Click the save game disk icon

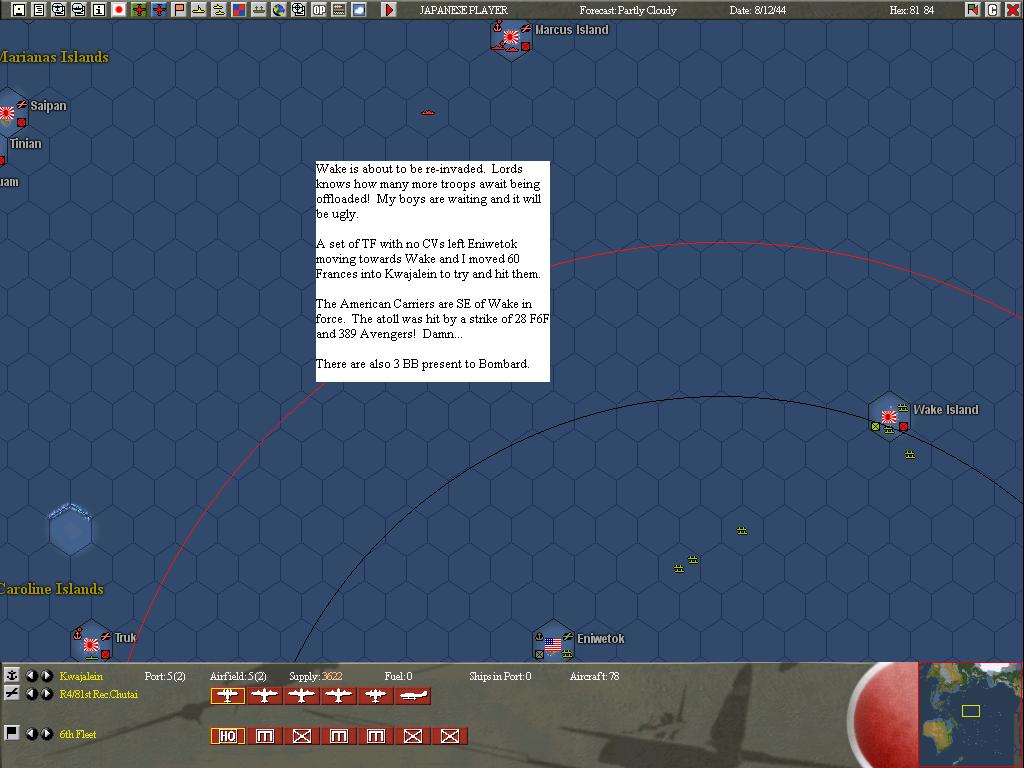click(19, 10)
